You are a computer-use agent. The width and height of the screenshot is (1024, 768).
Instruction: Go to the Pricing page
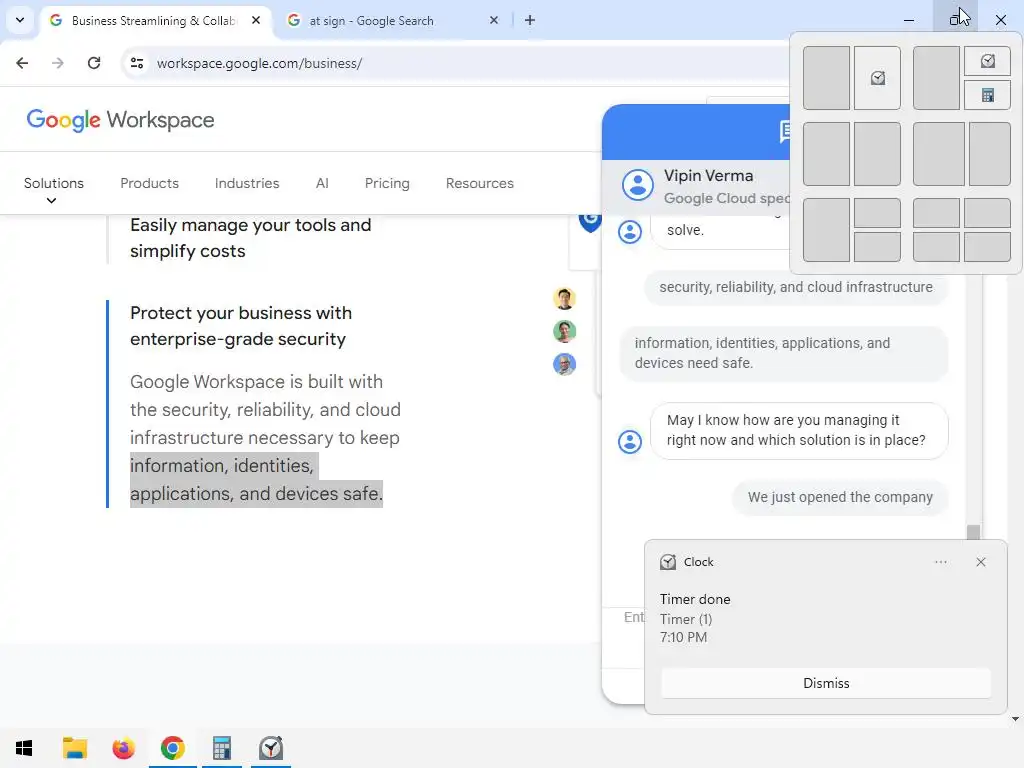(387, 184)
